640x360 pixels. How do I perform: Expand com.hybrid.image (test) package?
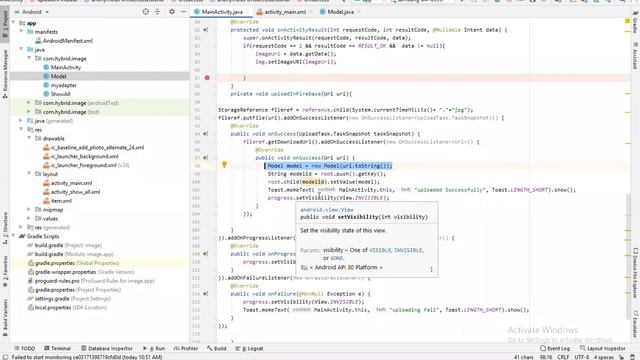pos(29,112)
